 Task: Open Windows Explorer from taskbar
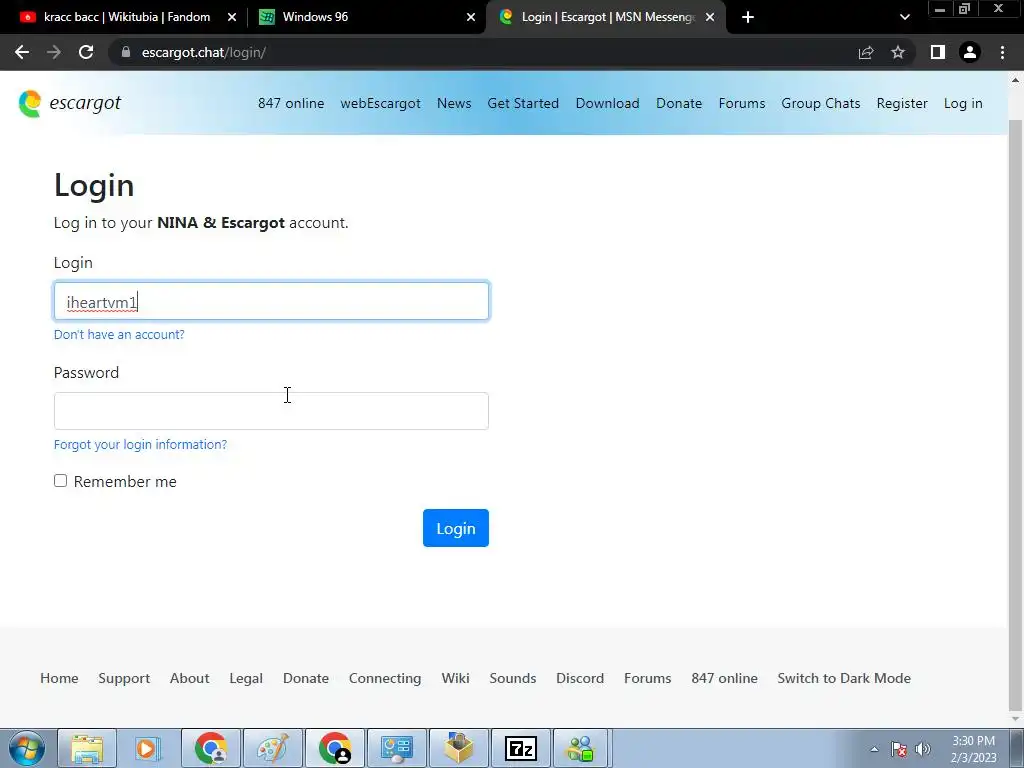(x=87, y=748)
